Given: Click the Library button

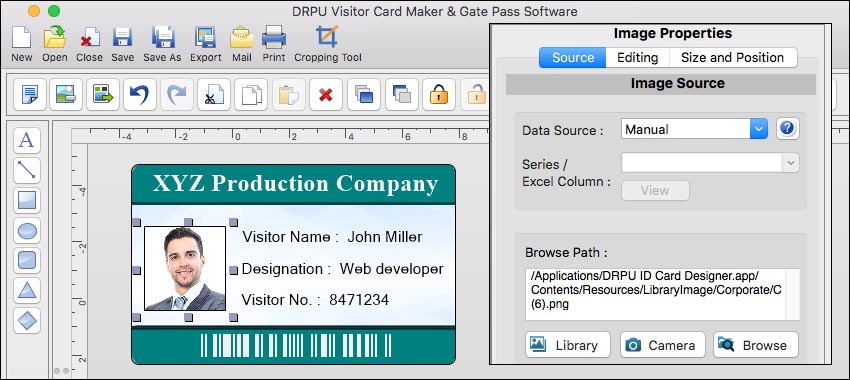Looking at the screenshot, I should tap(568, 345).
